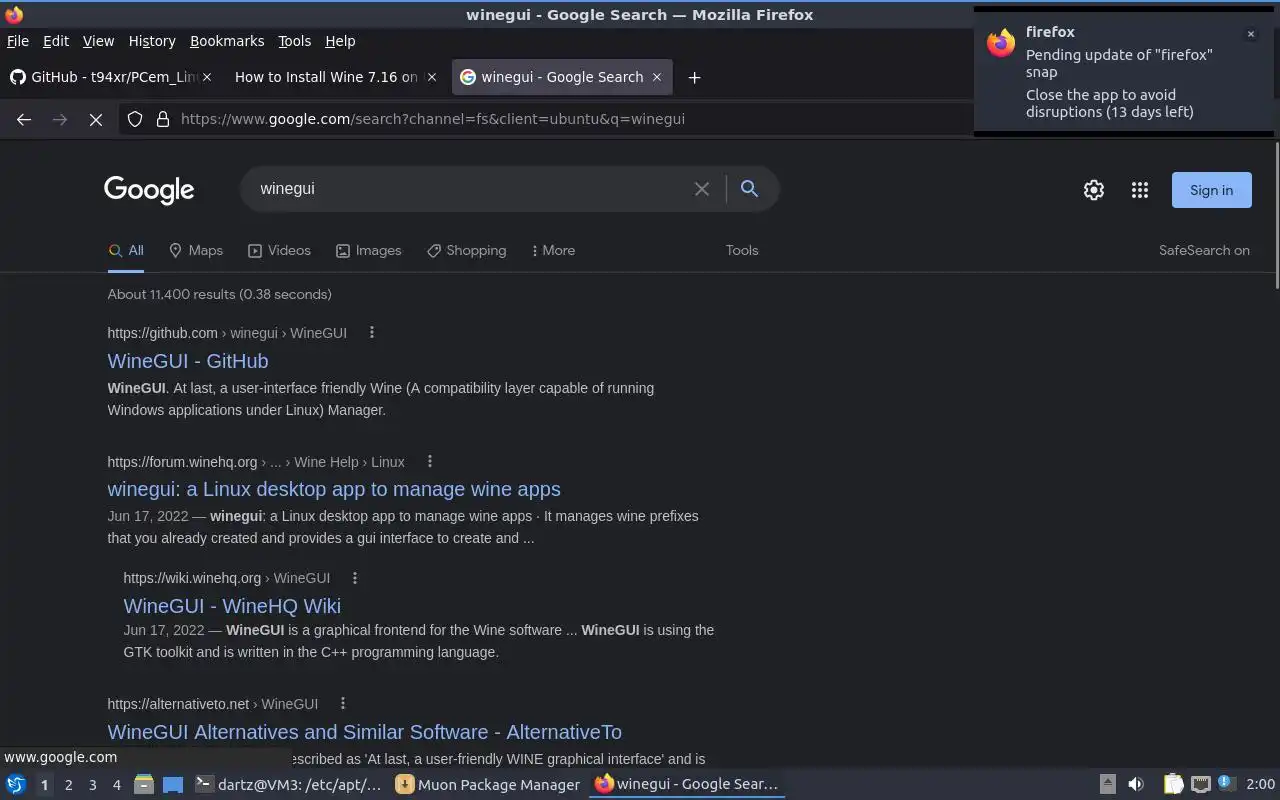The image size is (1280, 800).
Task: Click the volume speaker tray icon
Action: click(x=1136, y=784)
